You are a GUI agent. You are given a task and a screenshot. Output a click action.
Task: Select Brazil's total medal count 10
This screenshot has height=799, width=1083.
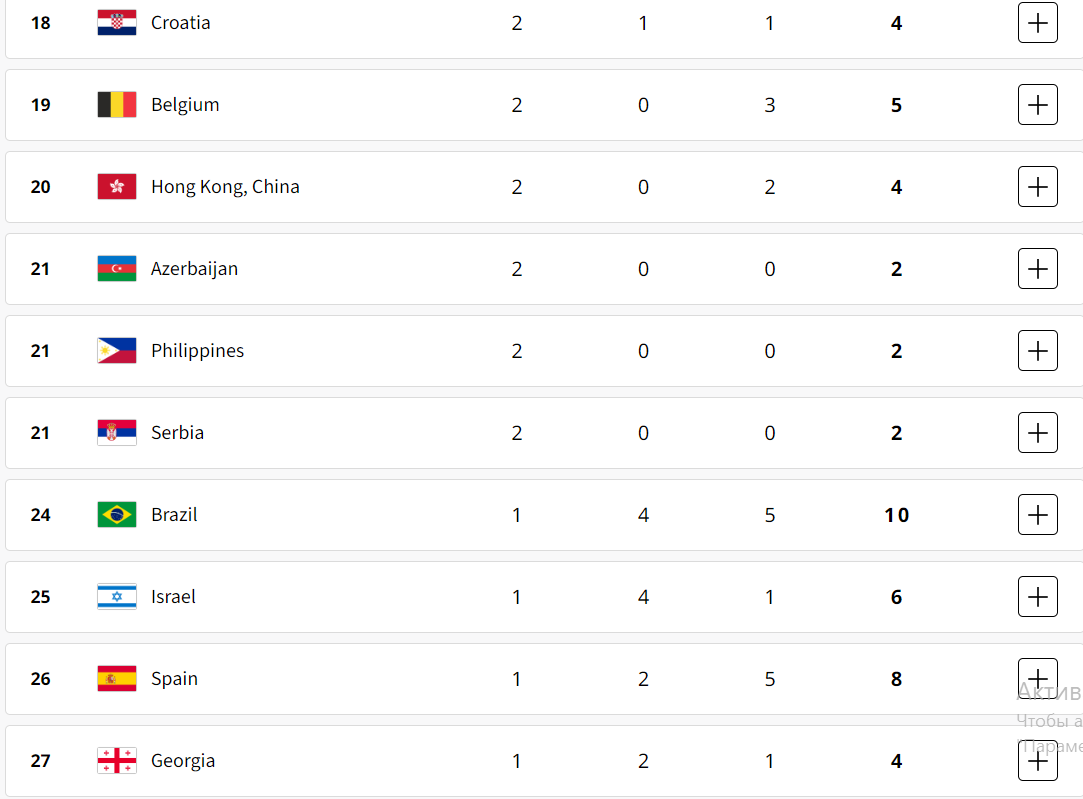click(897, 515)
